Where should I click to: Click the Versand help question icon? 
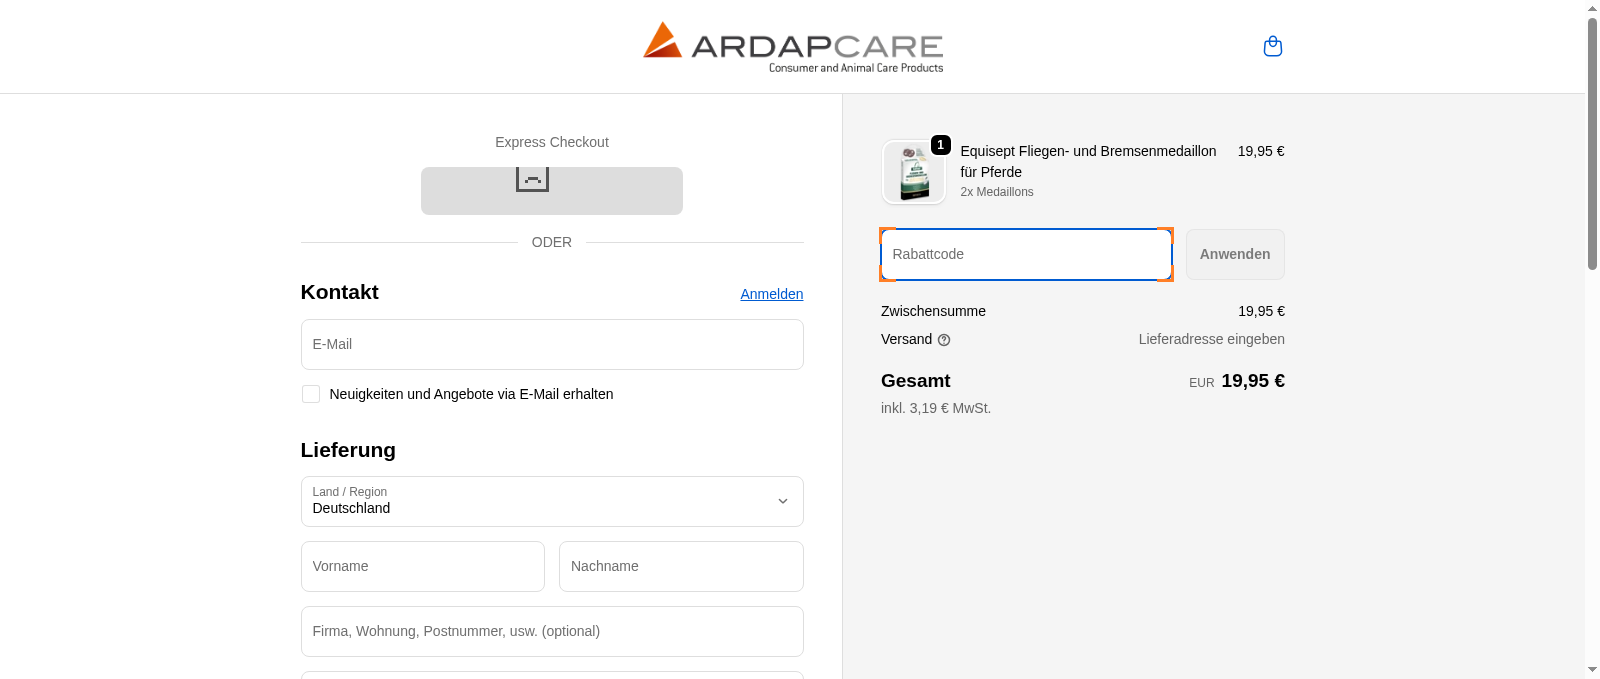coord(944,340)
